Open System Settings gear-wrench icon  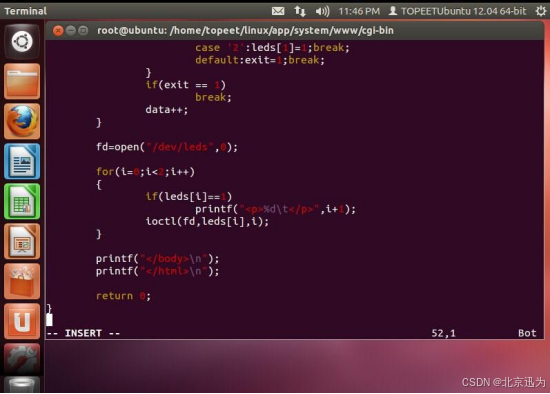click(22, 359)
